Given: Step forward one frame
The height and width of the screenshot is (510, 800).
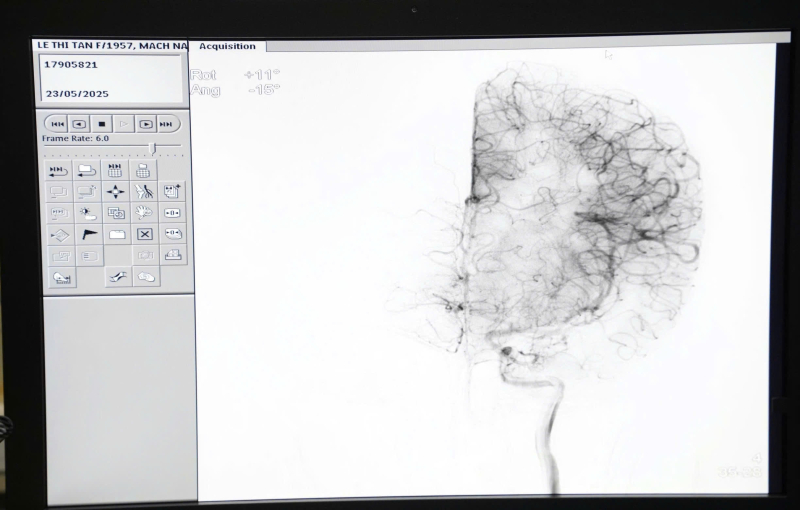Looking at the screenshot, I should click(146, 124).
